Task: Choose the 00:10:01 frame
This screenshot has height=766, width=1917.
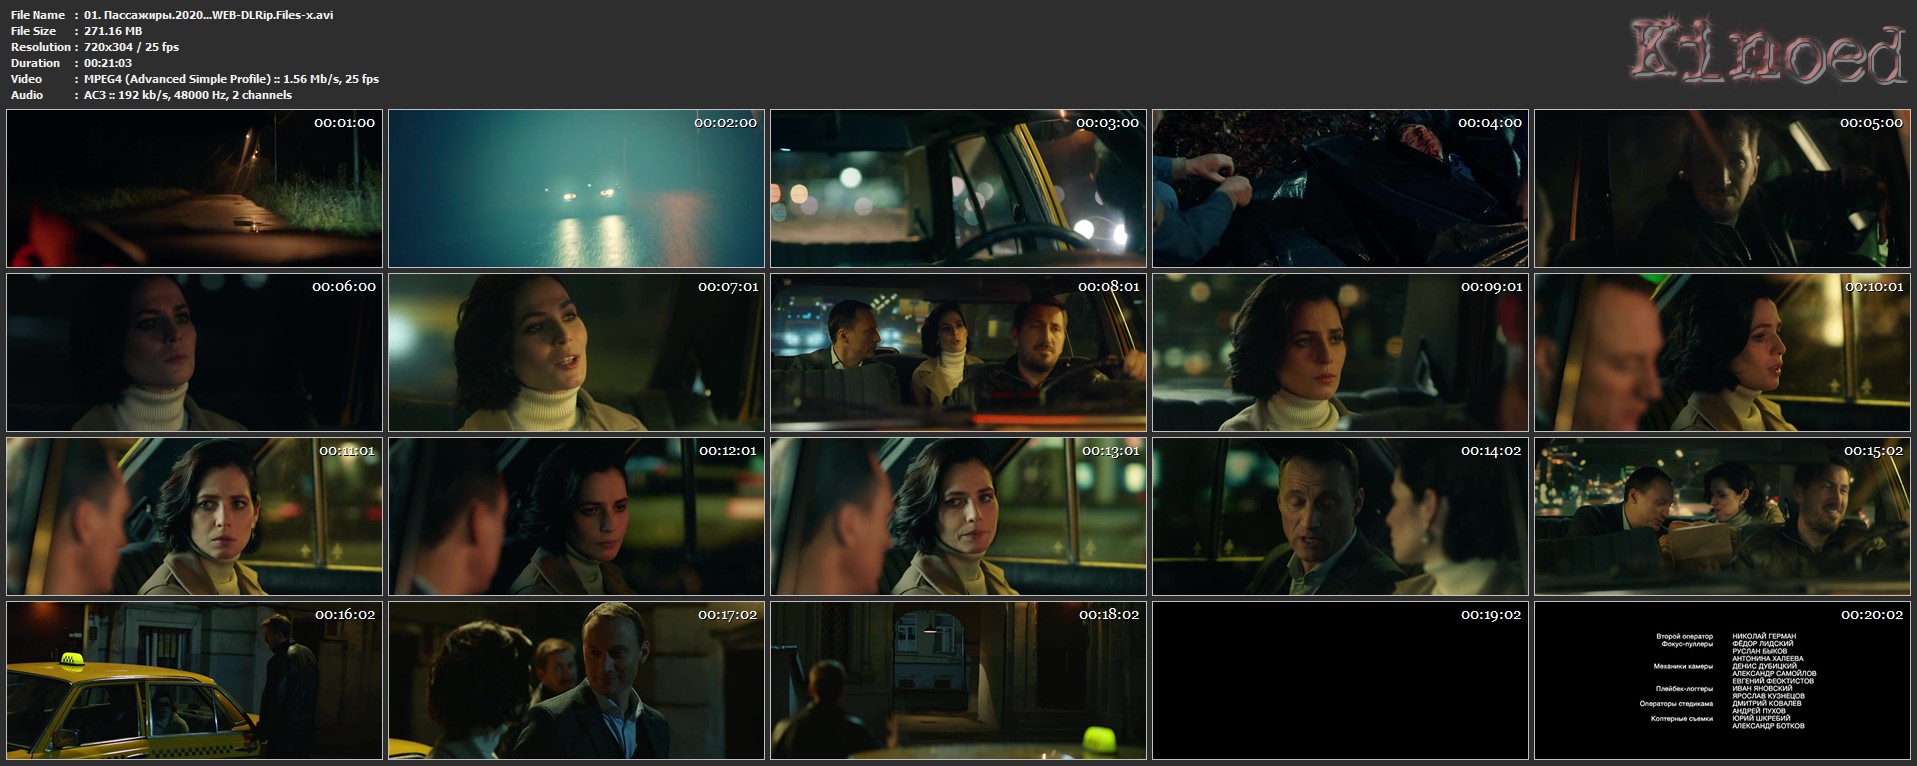Action: coord(1722,352)
